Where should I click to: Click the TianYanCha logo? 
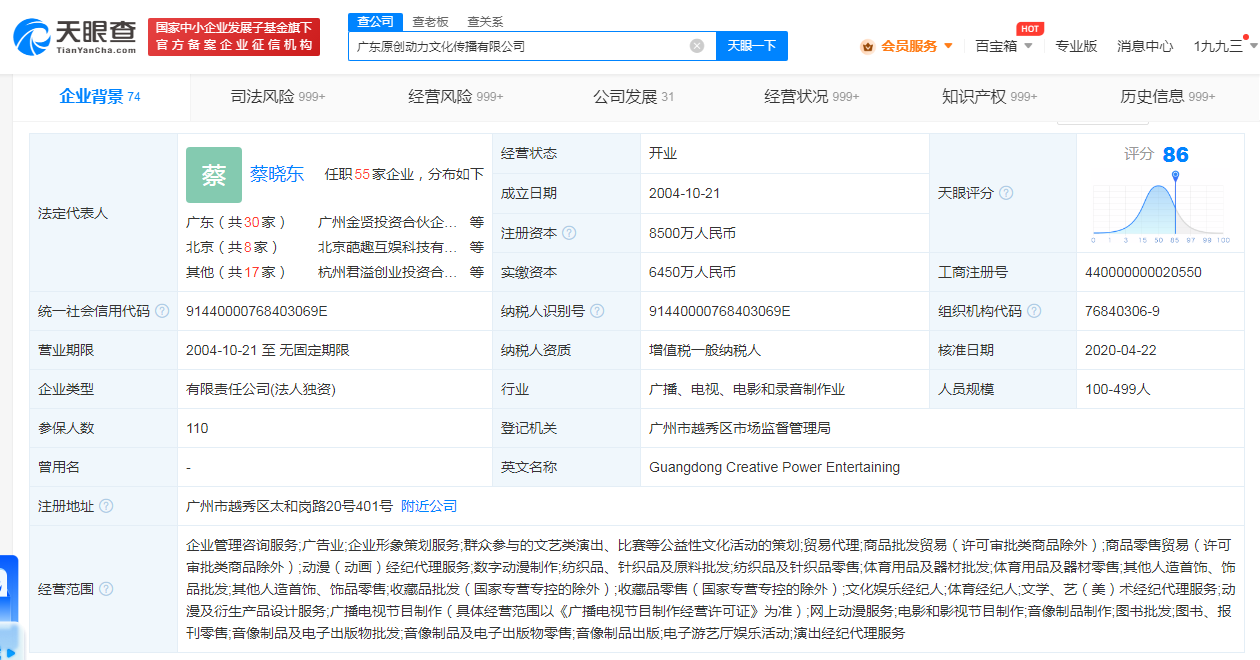pyautogui.click(x=75, y=36)
